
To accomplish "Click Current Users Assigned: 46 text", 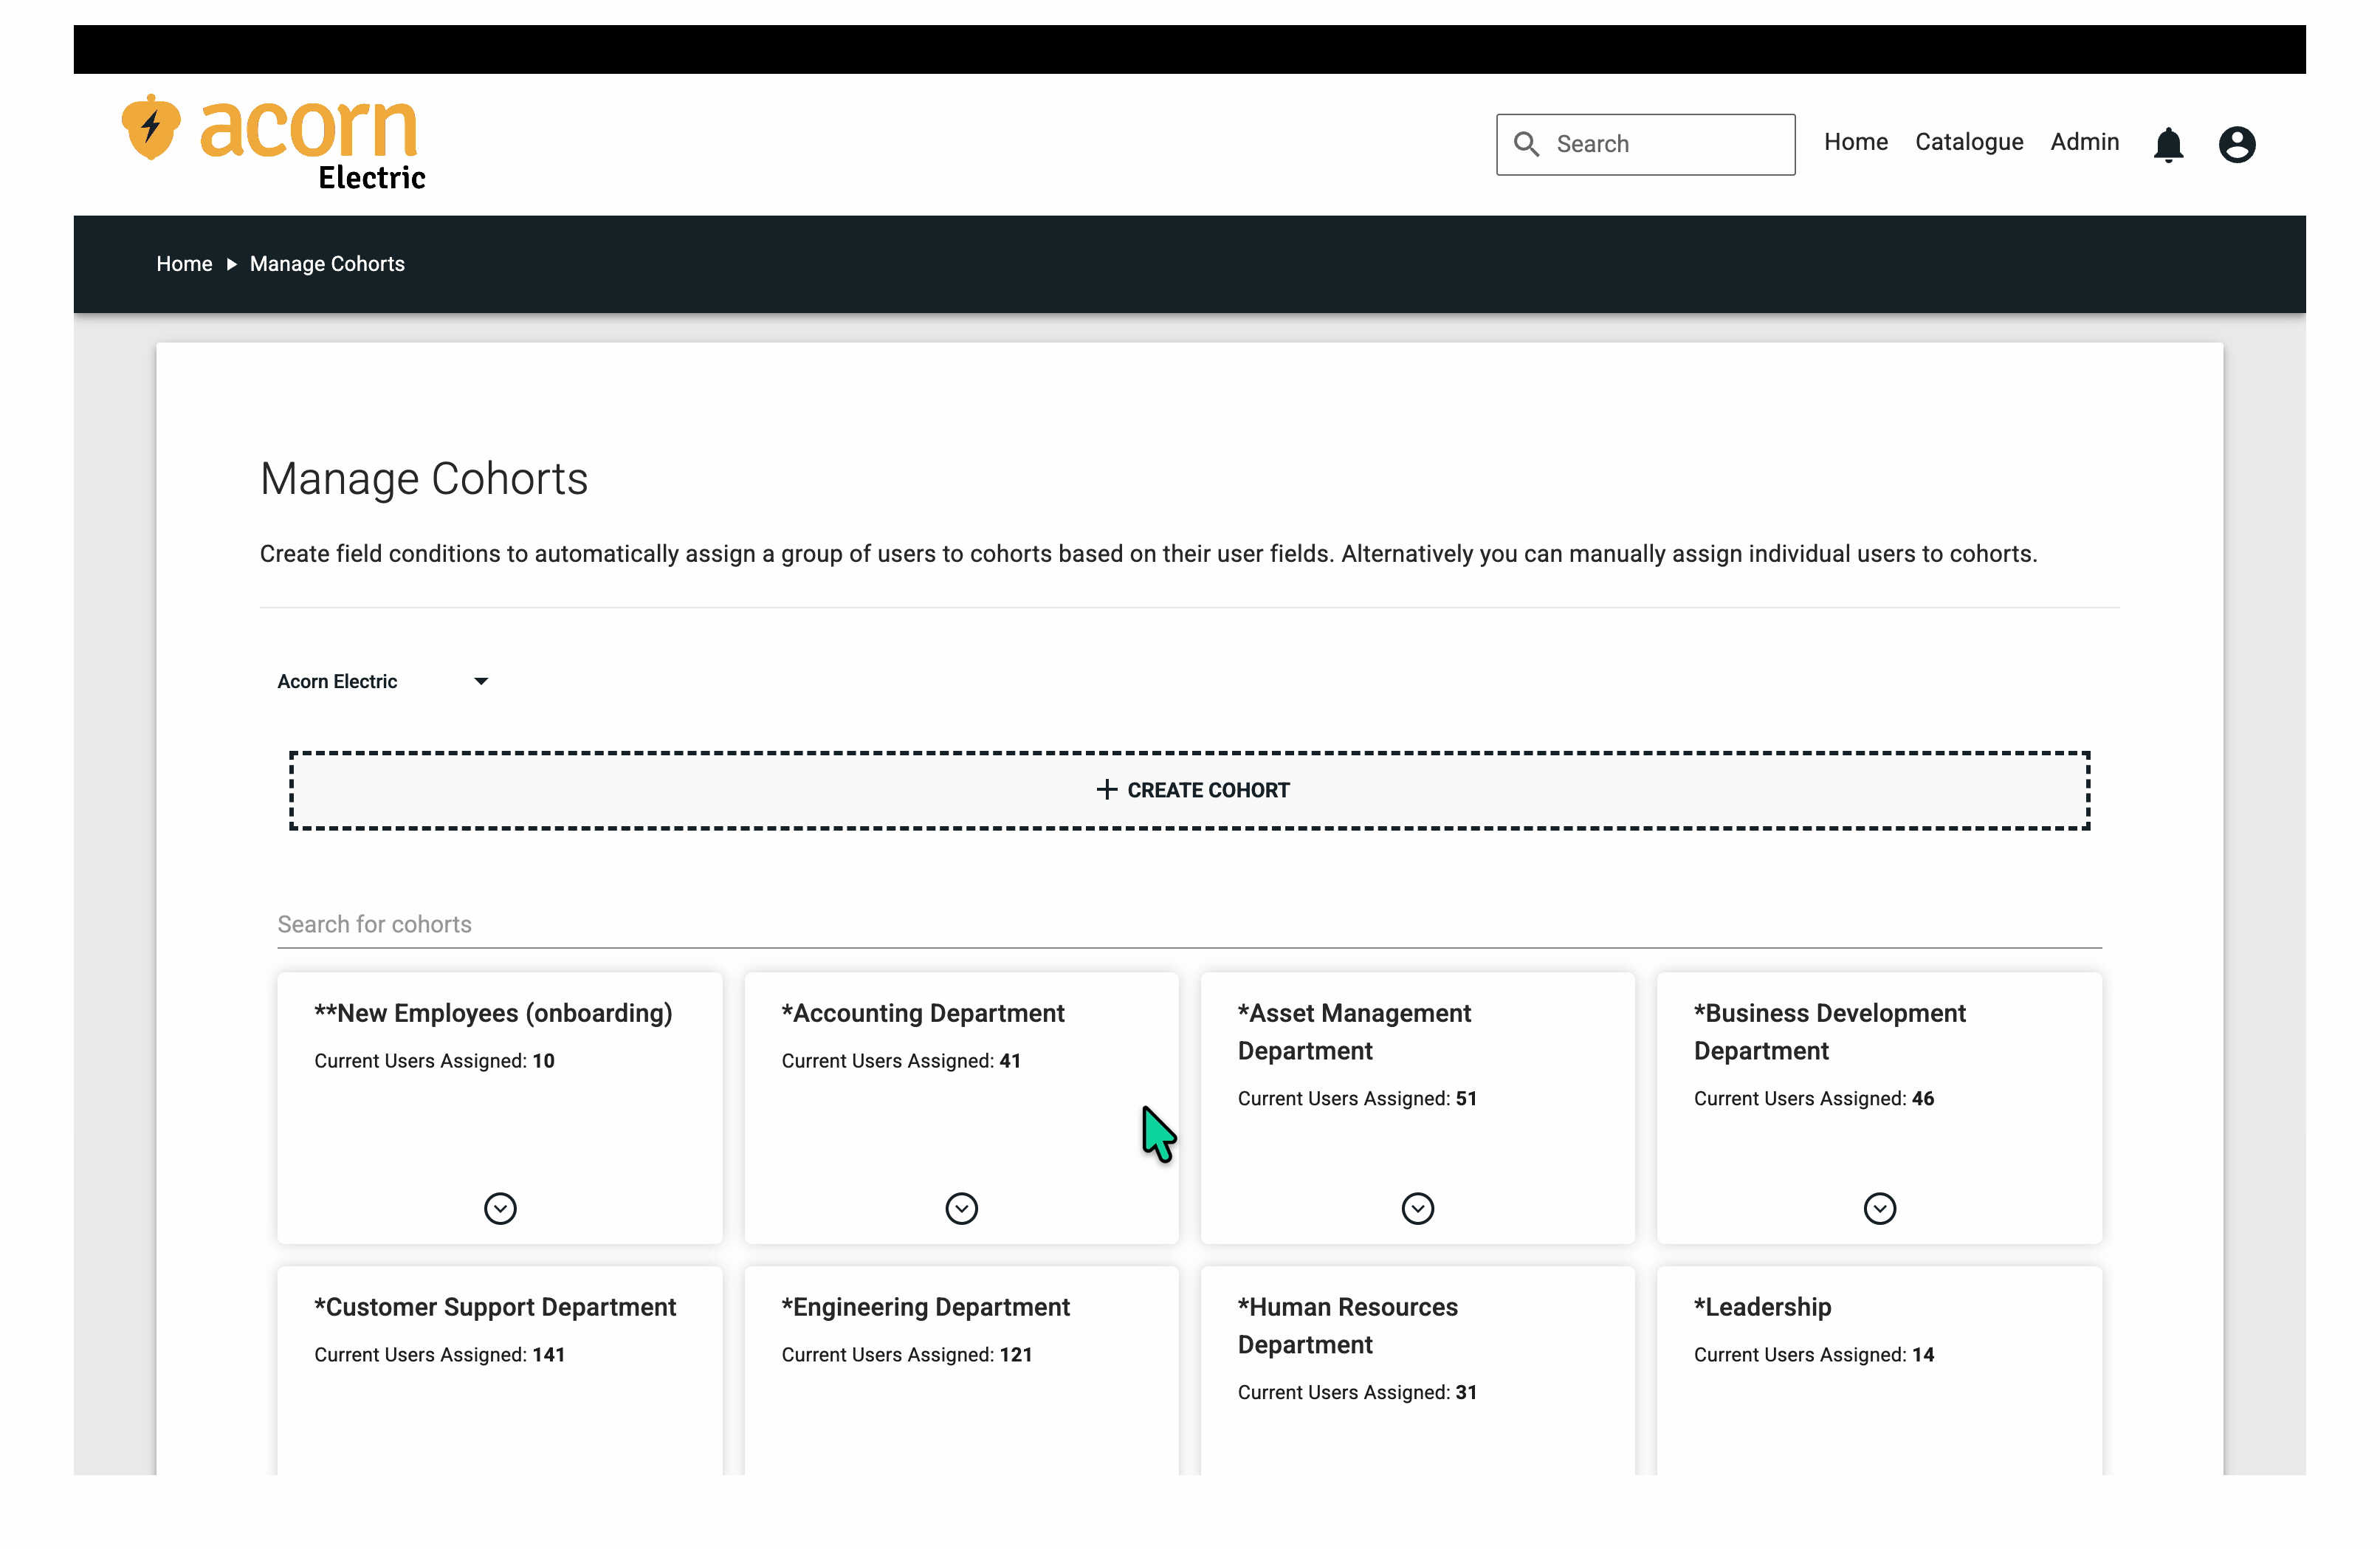I will [x=1813, y=1099].
